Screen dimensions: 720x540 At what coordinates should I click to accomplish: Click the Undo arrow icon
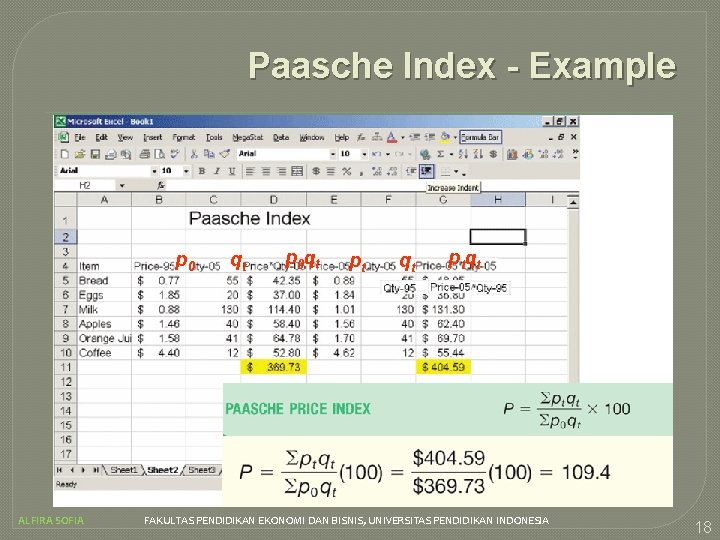click(376, 154)
